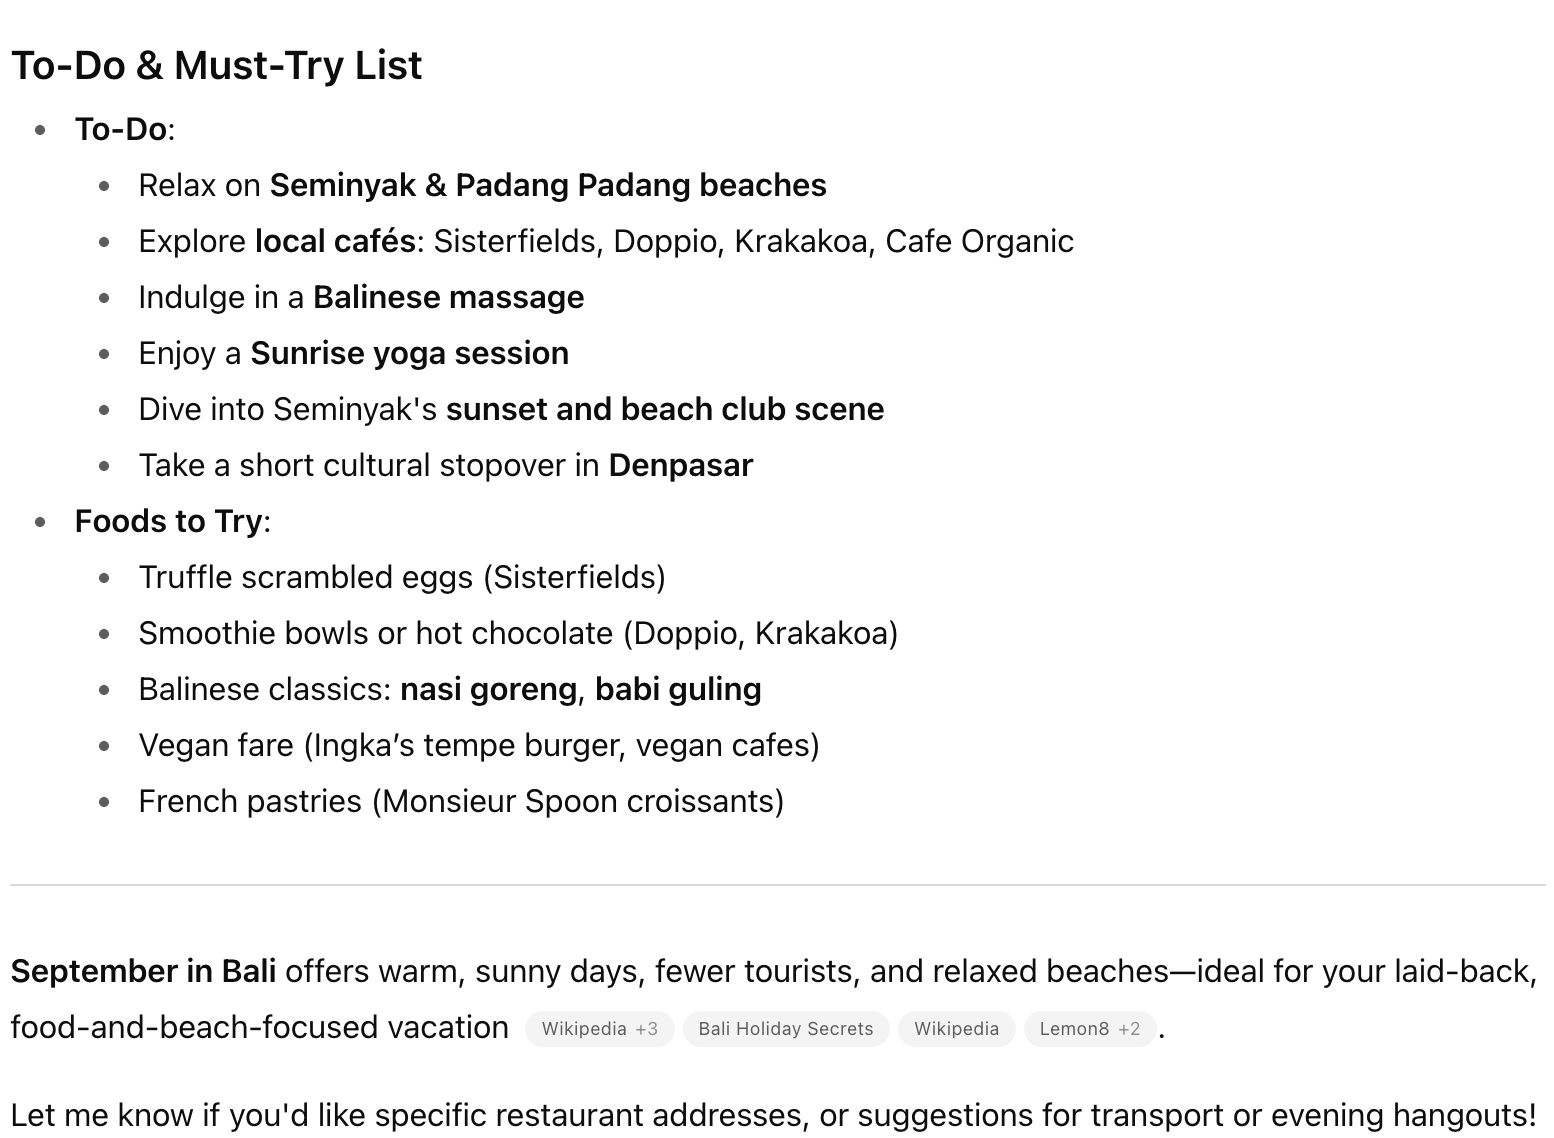This screenshot has height=1138, width=1554.
Task: Open the Bali Holiday Secrets source chip
Action: coord(785,1028)
